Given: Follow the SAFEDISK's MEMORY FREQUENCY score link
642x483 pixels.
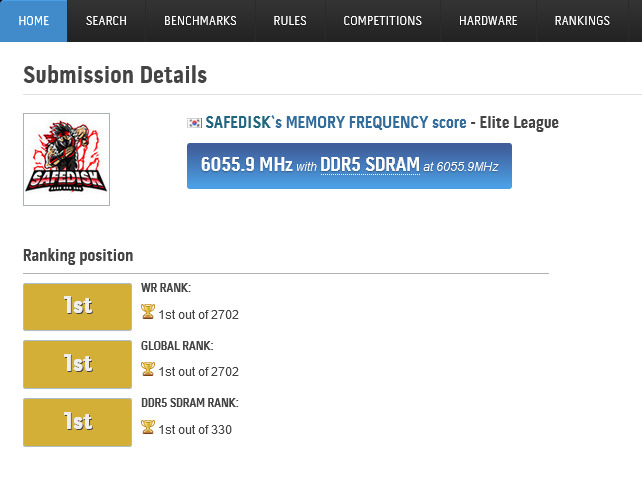Looking at the screenshot, I should pos(336,122).
